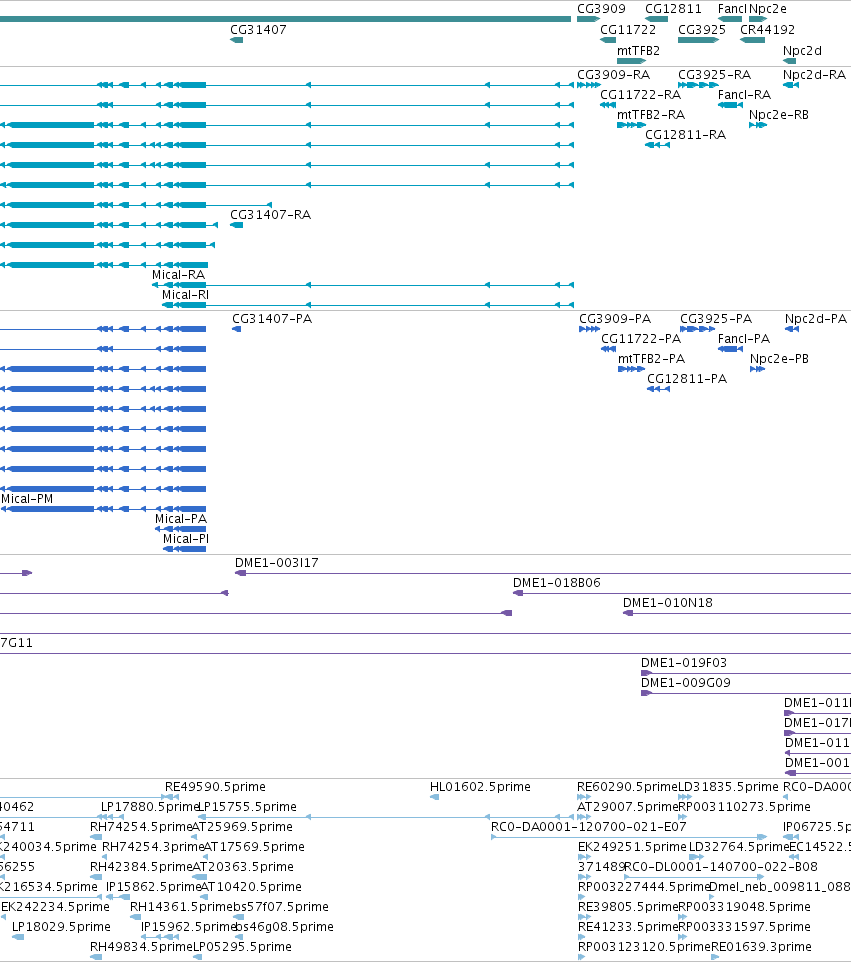Screen dimensions: 851x962
Task: Select the EK249251.5prime EST label
Action: pyautogui.click(x=632, y=847)
